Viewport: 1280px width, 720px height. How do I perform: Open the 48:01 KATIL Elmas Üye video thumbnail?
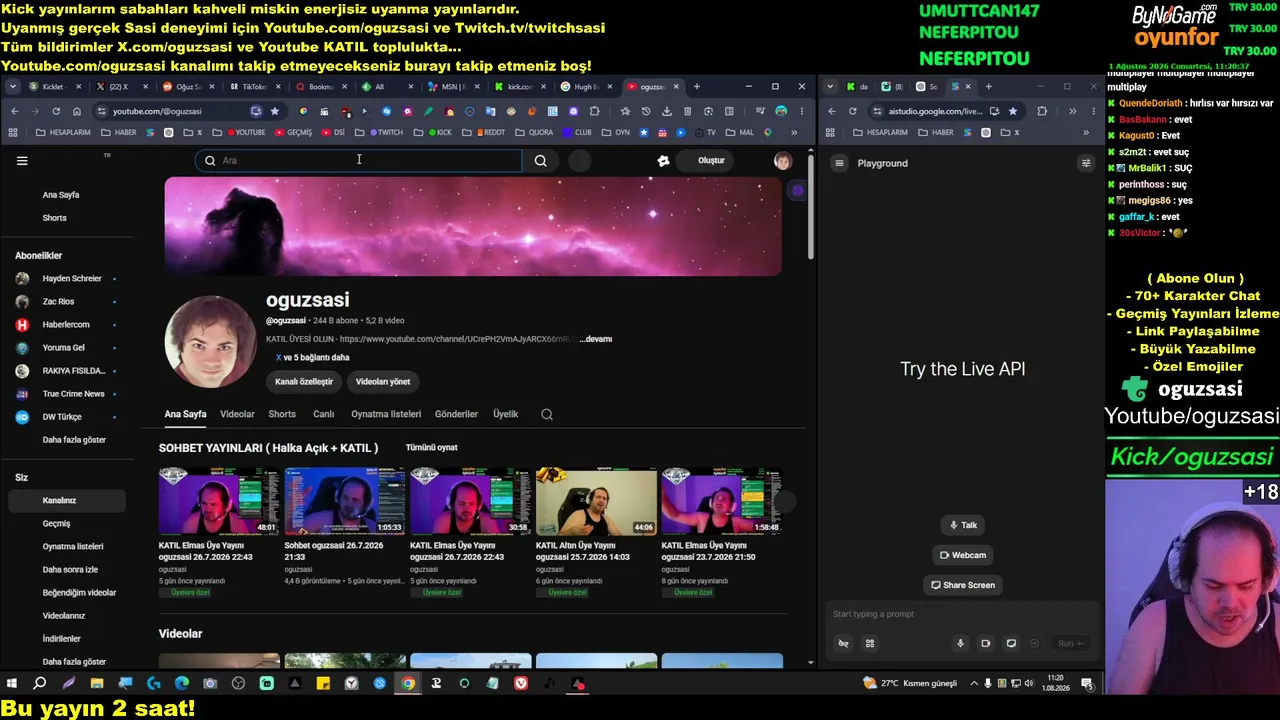pyautogui.click(x=219, y=501)
